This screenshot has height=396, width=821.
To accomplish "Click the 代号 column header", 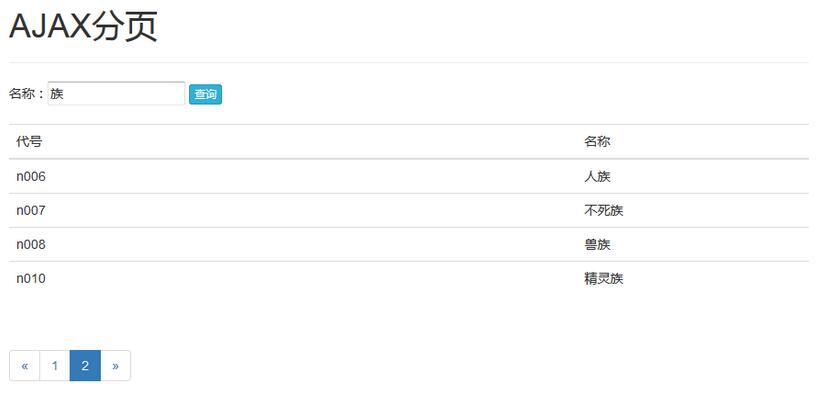I will click(29, 141).
